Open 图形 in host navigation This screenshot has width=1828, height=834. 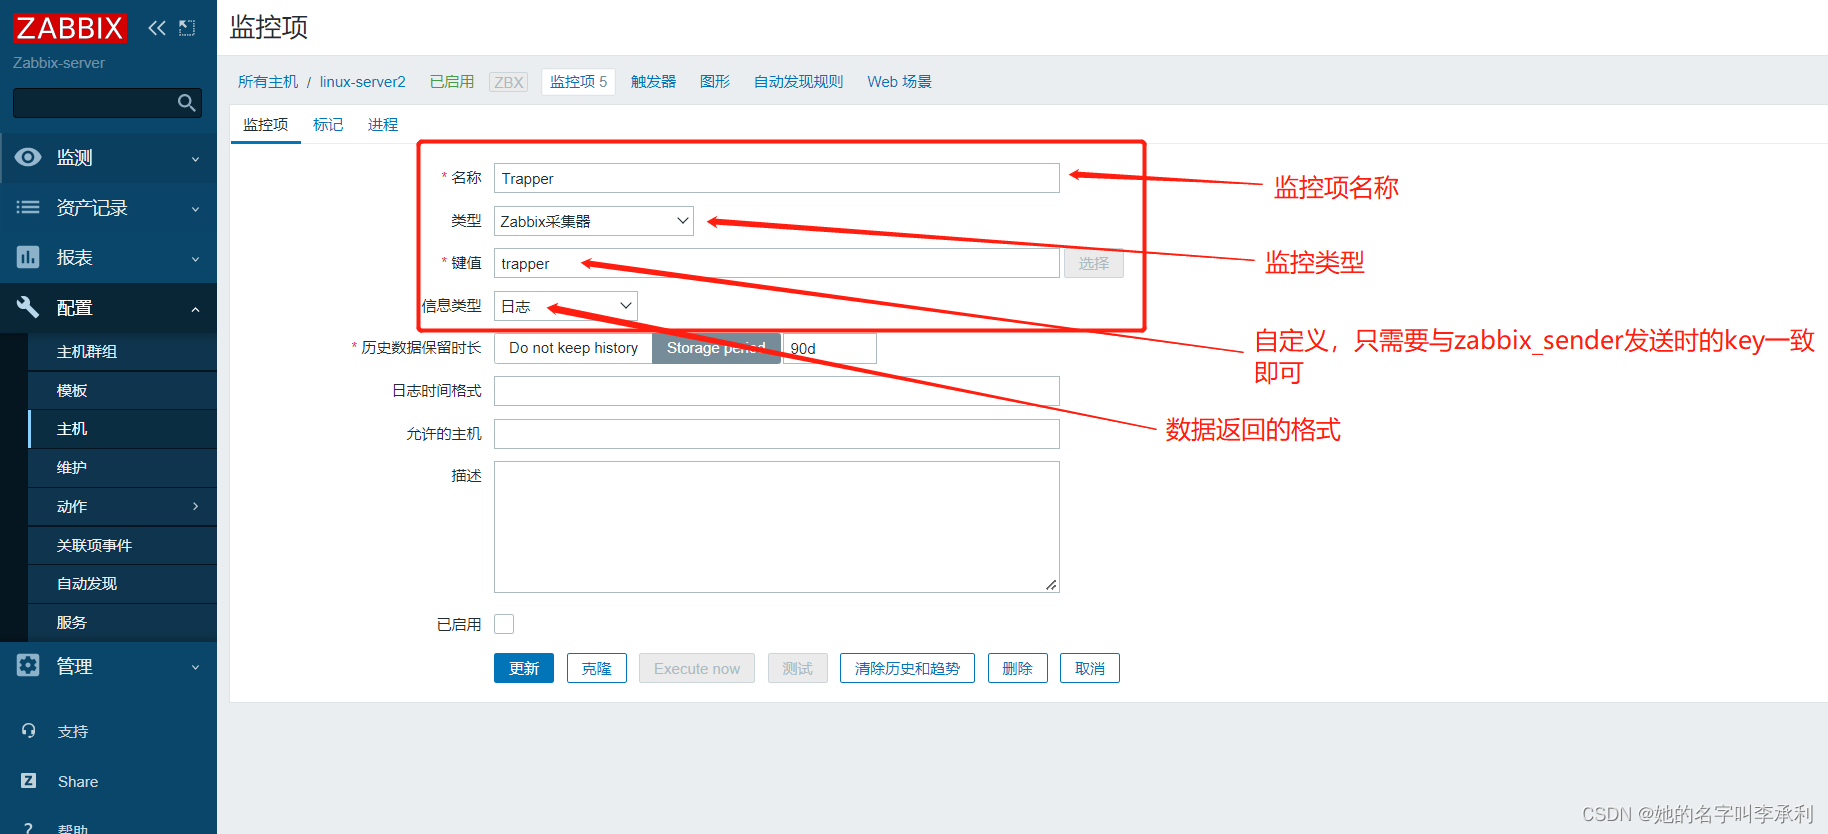[715, 82]
